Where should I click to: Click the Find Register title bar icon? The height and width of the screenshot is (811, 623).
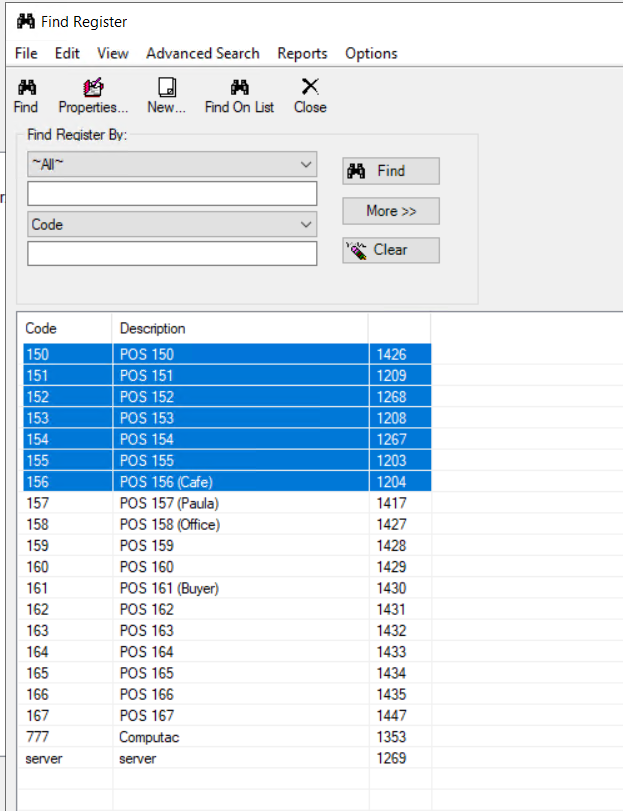tap(25, 21)
